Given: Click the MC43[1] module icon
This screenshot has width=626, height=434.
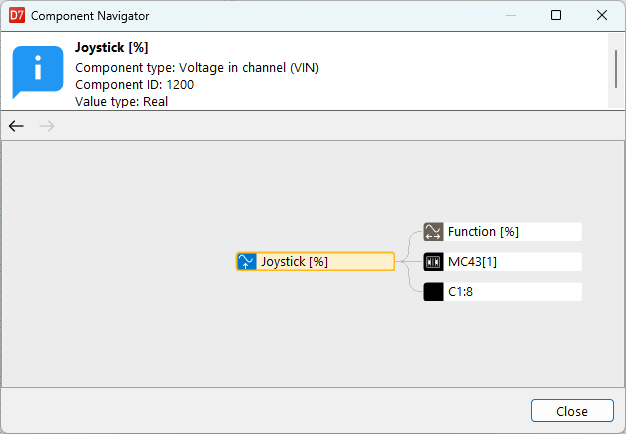Looking at the screenshot, I should click(433, 262).
